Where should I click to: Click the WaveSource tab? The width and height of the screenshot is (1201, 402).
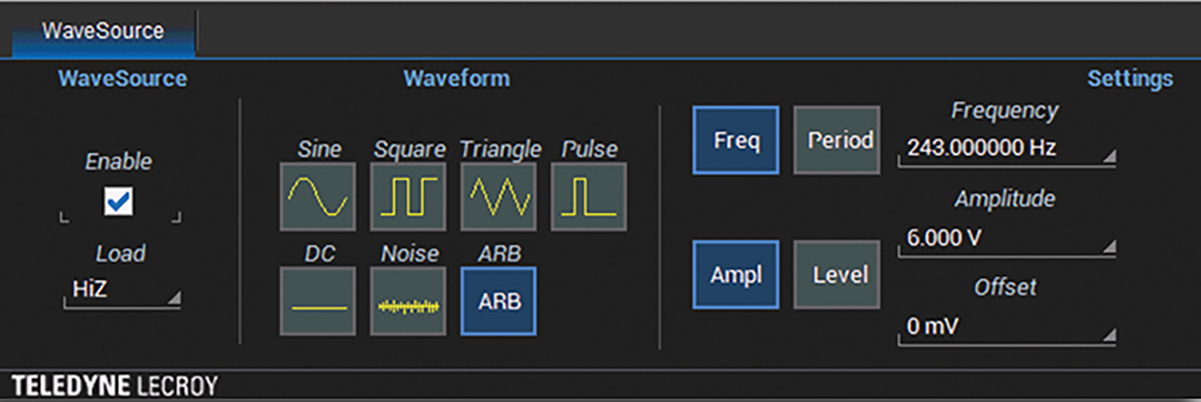(103, 31)
